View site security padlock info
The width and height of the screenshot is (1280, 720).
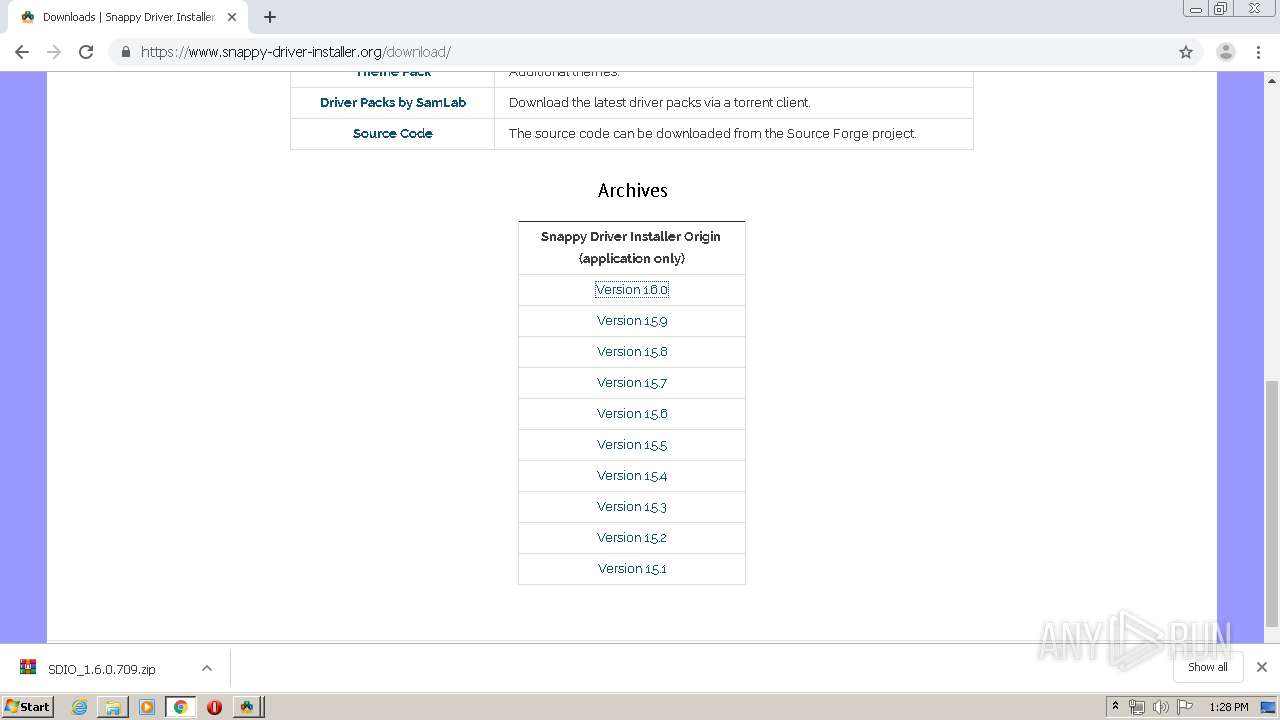pyautogui.click(x=126, y=52)
